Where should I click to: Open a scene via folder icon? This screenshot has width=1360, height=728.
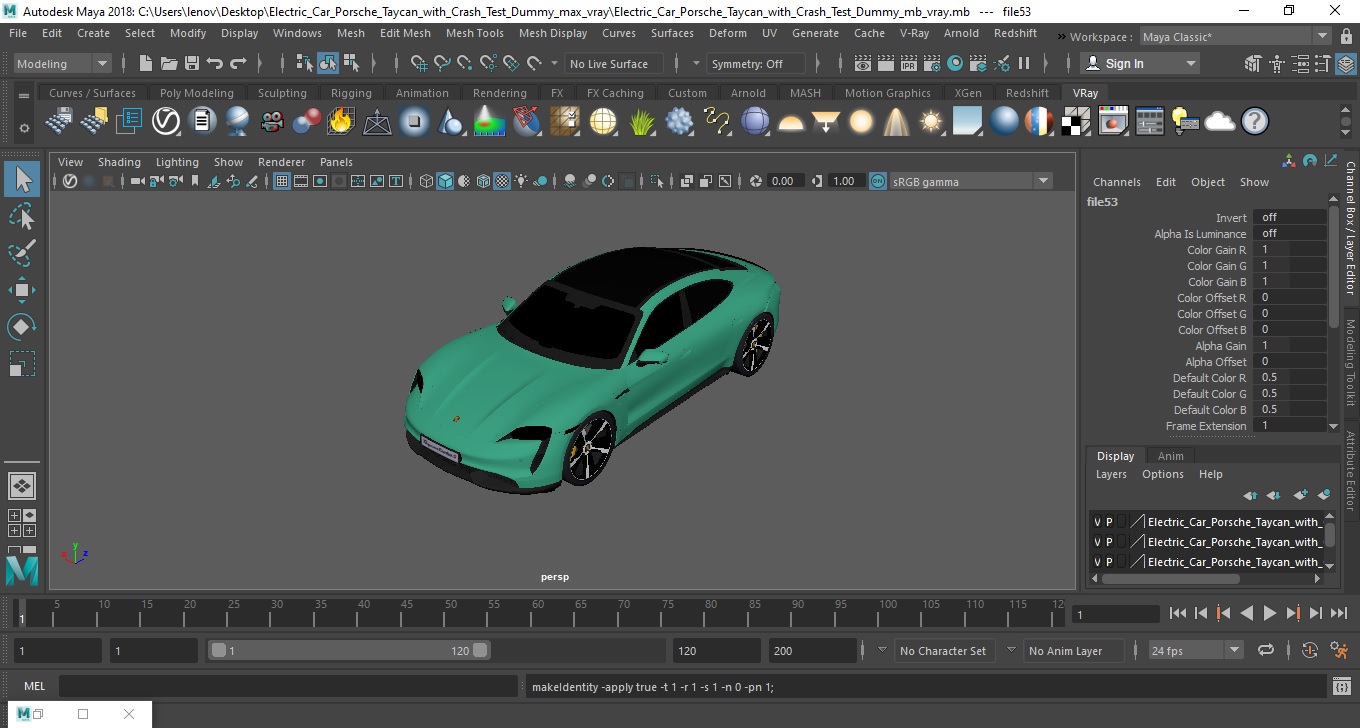click(169, 63)
